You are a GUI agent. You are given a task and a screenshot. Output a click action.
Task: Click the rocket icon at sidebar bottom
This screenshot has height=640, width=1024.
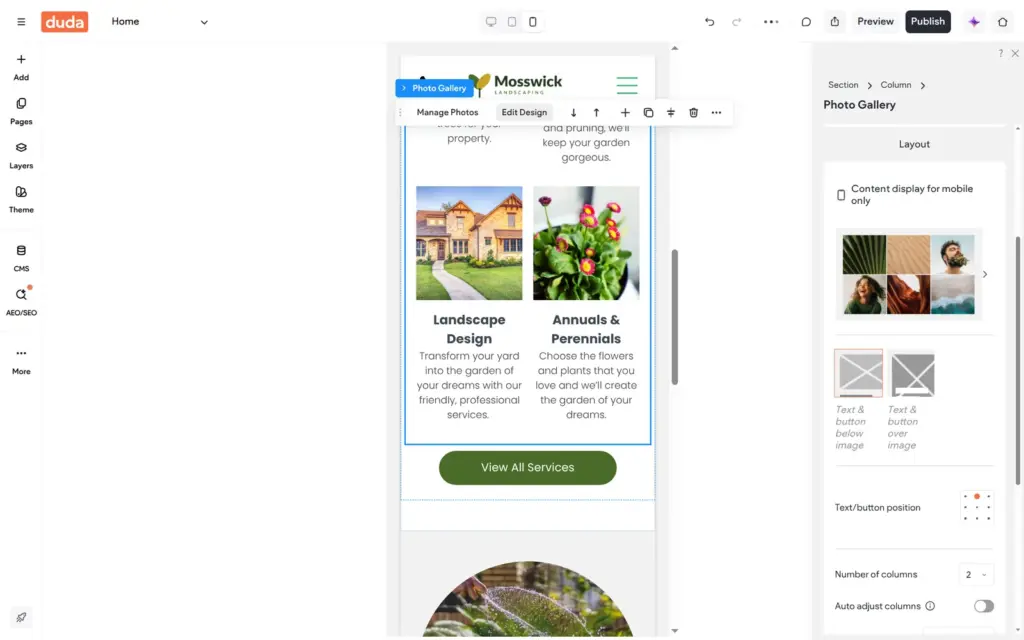[21, 617]
